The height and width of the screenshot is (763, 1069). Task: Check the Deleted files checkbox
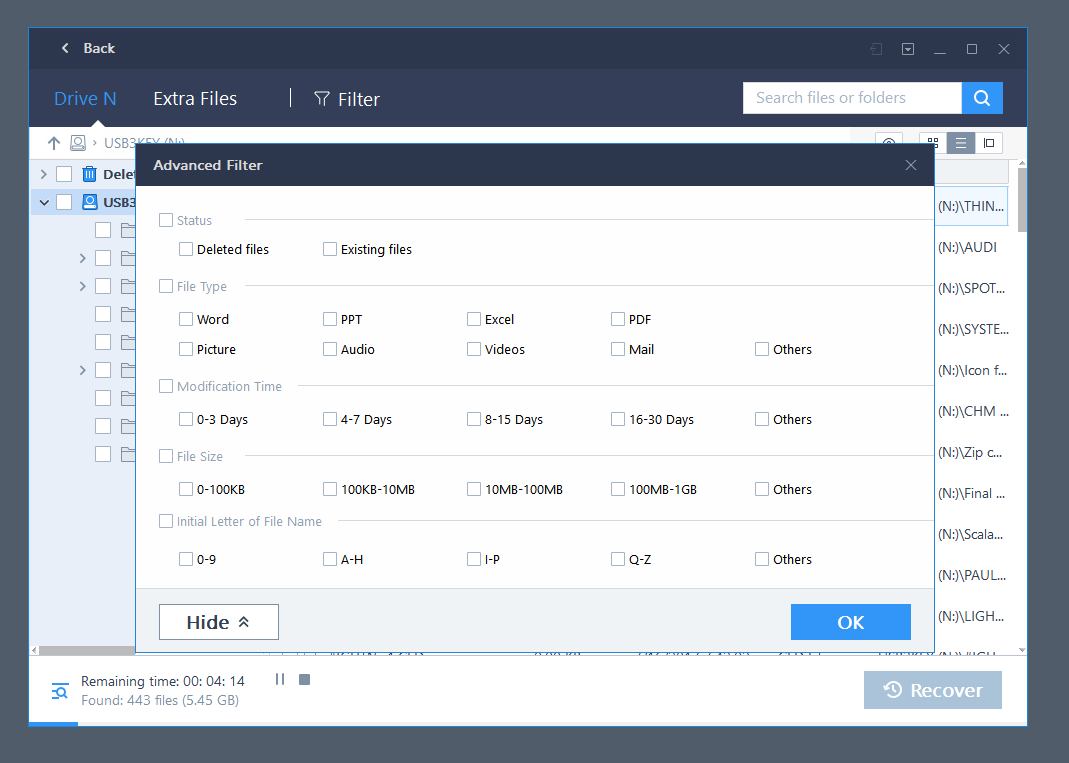(186, 249)
